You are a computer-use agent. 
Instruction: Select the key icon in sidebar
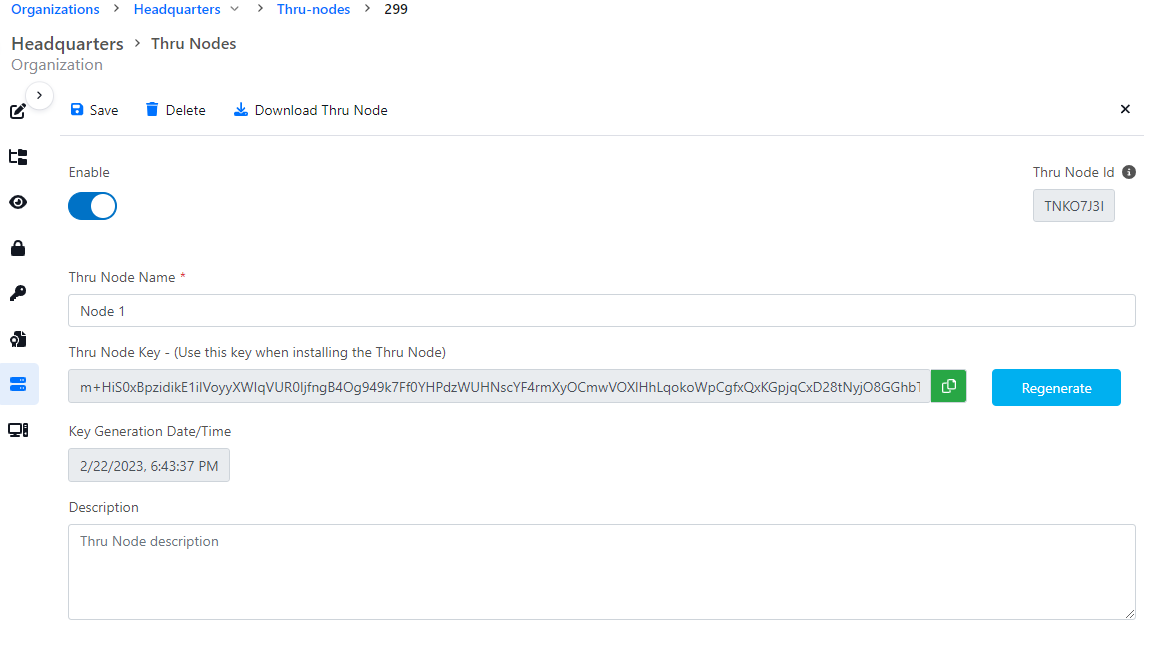(x=18, y=293)
